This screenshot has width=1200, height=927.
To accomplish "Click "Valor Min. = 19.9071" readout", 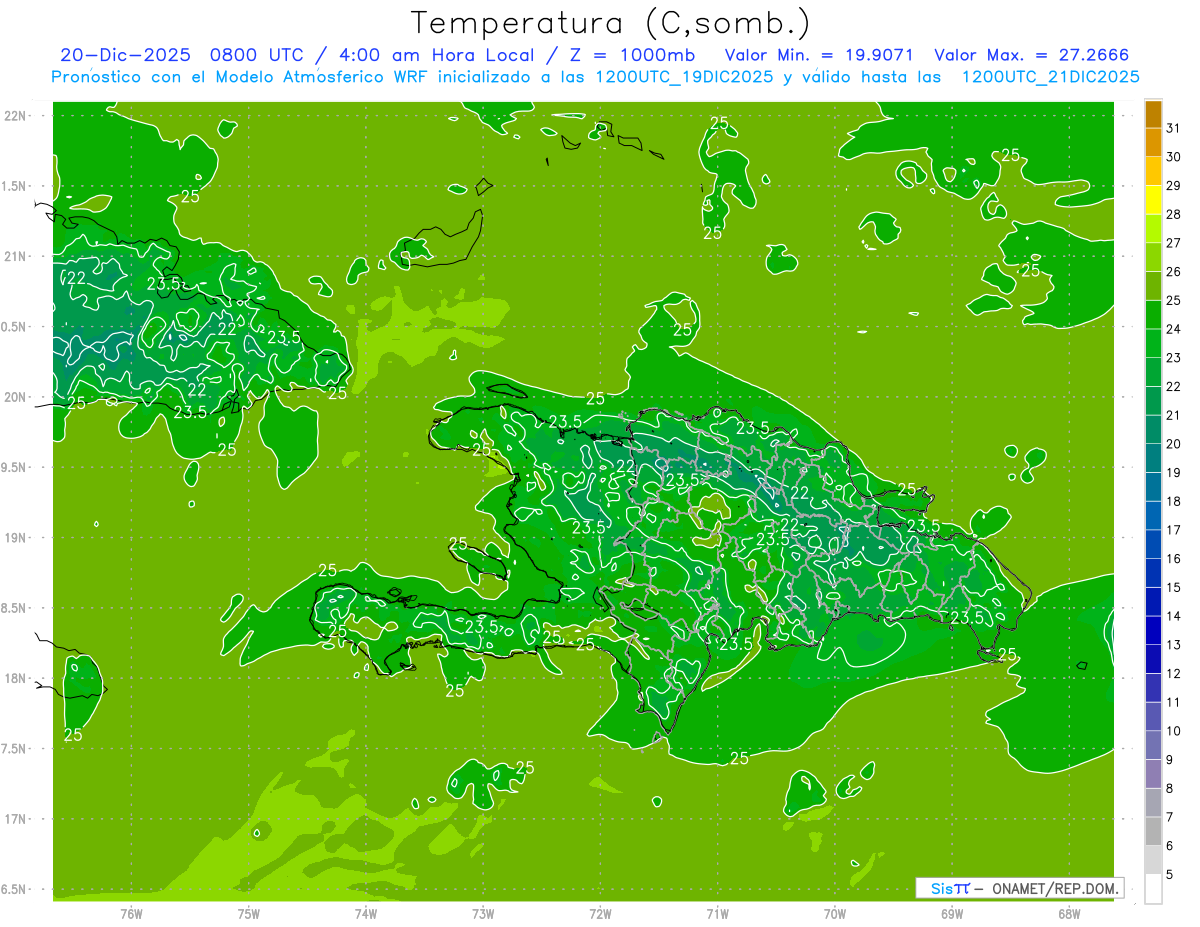I will point(819,55).
